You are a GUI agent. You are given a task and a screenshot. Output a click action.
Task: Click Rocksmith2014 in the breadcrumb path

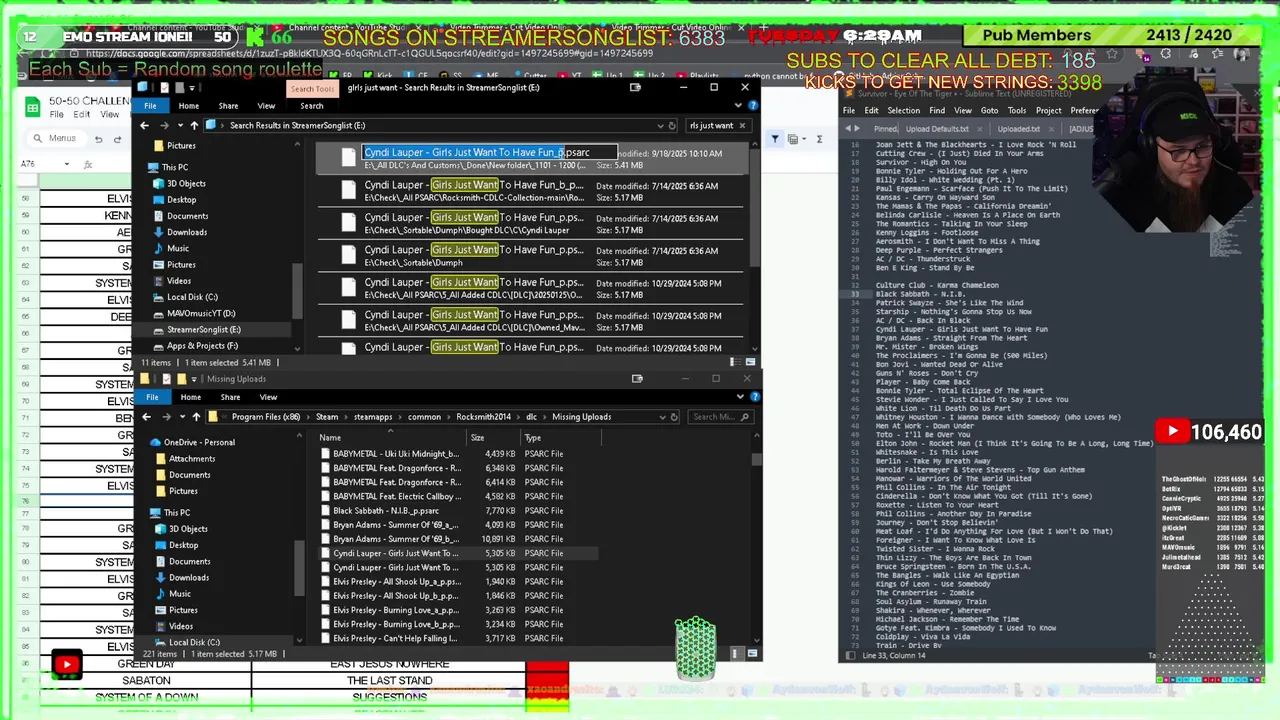coord(483,416)
